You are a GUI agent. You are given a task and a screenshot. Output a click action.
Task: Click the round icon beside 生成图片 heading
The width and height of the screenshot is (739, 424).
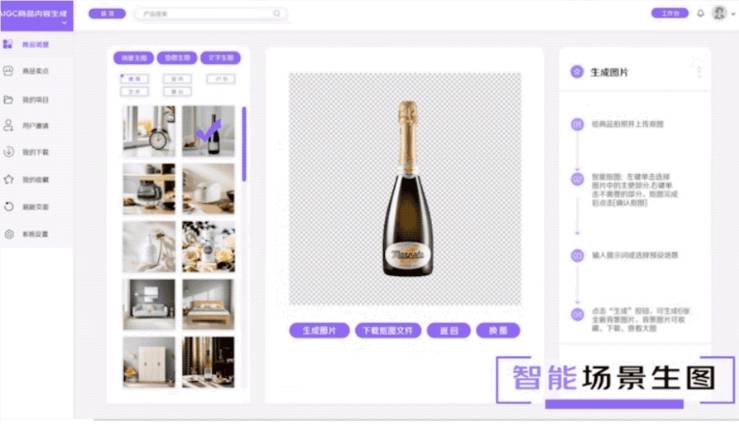(x=577, y=72)
